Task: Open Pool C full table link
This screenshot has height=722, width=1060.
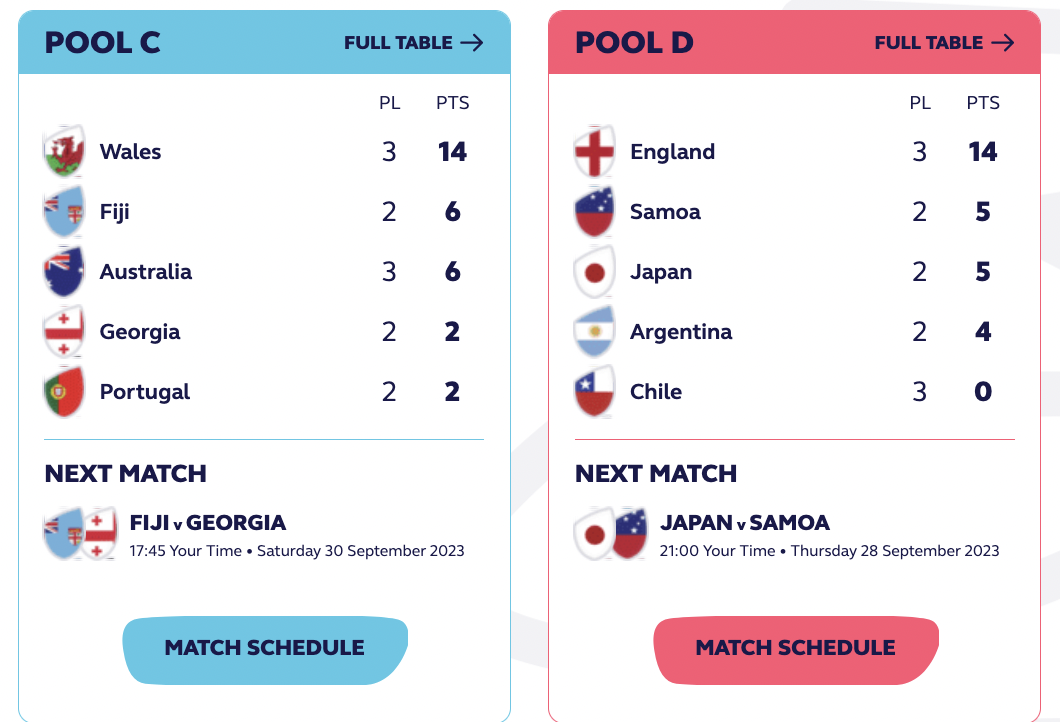Action: point(414,43)
